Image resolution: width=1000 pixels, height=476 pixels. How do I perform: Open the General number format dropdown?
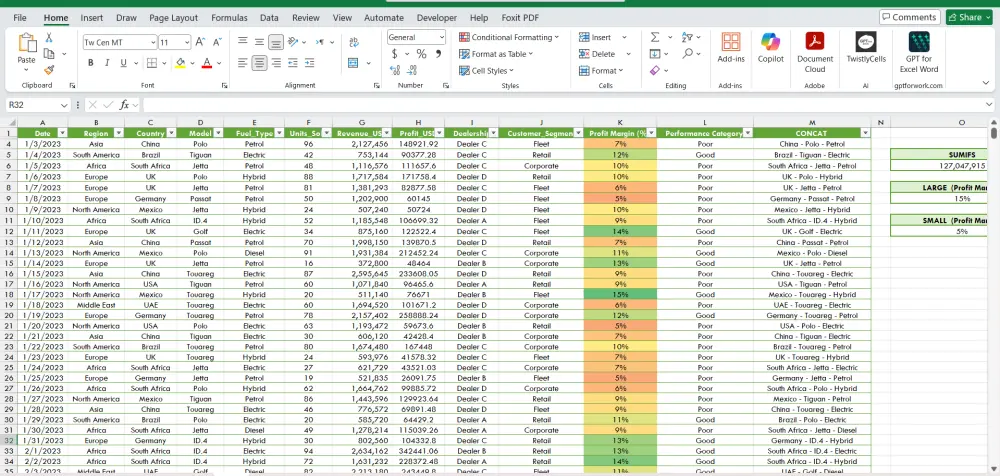(x=441, y=38)
